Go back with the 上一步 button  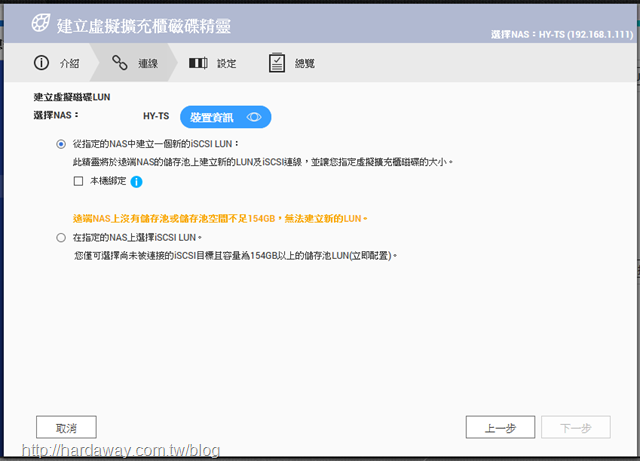click(500, 428)
